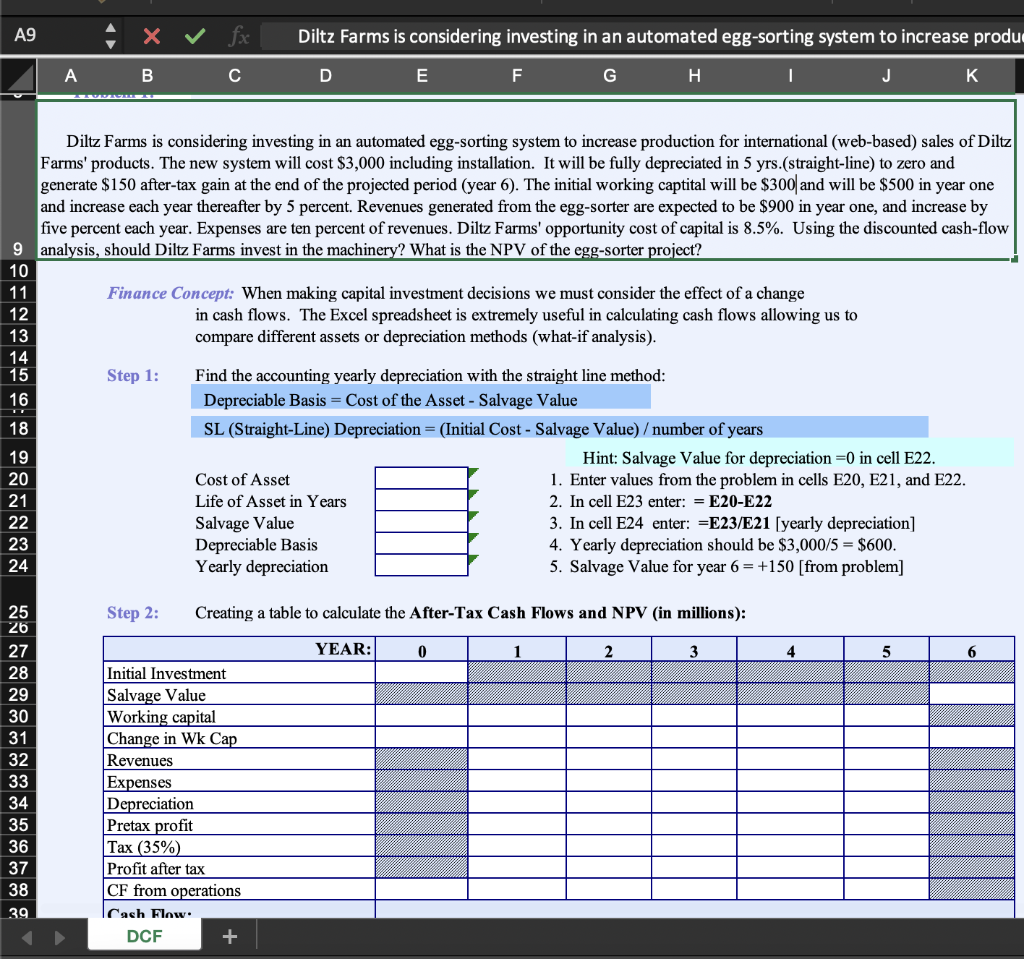This screenshot has width=1024, height=959.
Task: Click the Name Box showing A9
Action: 30,35
